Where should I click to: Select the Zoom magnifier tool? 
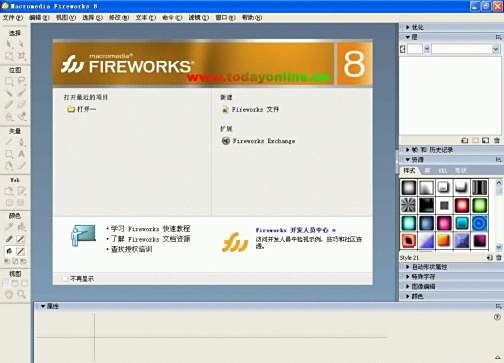(x=21, y=294)
